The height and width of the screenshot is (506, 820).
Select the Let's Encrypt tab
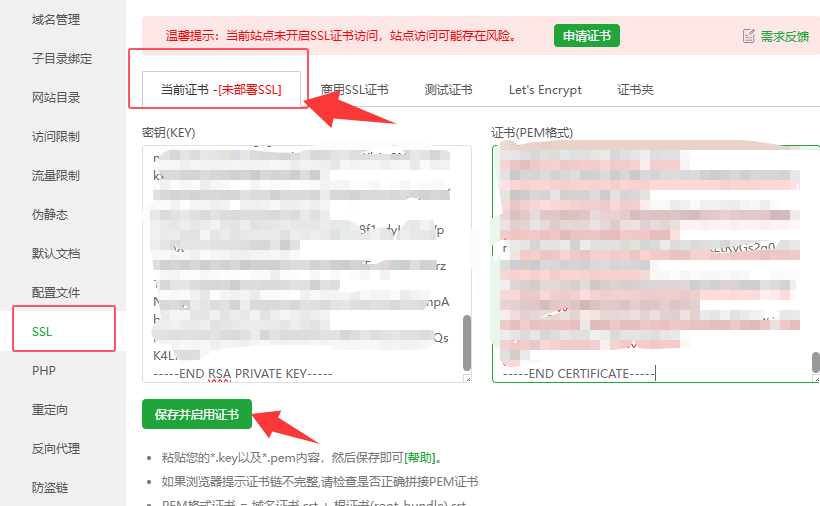tap(545, 90)
